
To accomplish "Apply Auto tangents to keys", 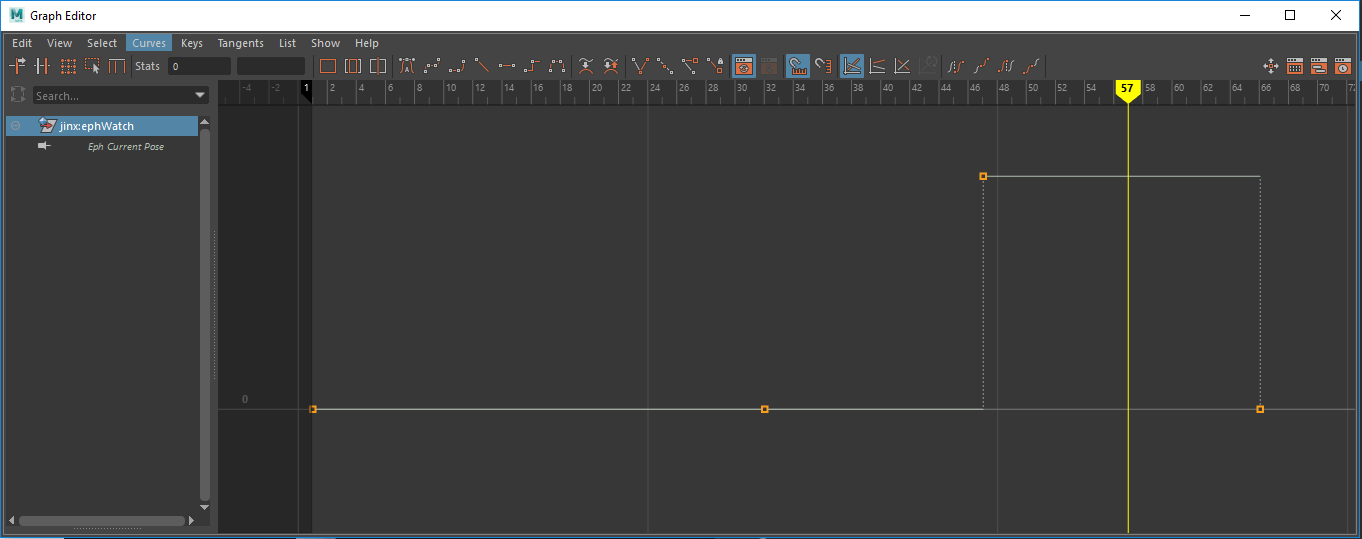I will (x=407, y=66).
